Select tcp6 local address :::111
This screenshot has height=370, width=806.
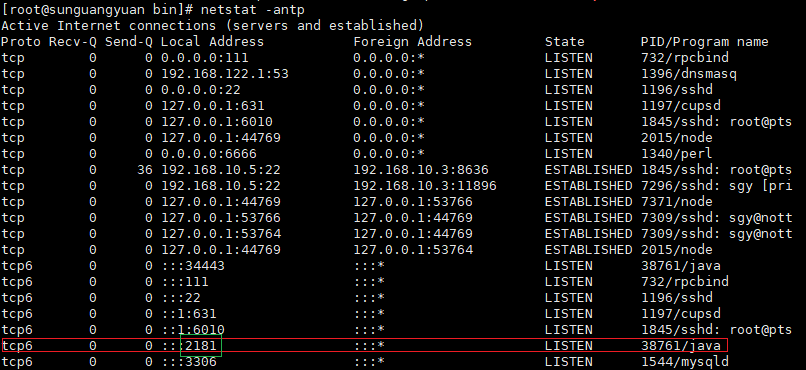pos(185,282)
